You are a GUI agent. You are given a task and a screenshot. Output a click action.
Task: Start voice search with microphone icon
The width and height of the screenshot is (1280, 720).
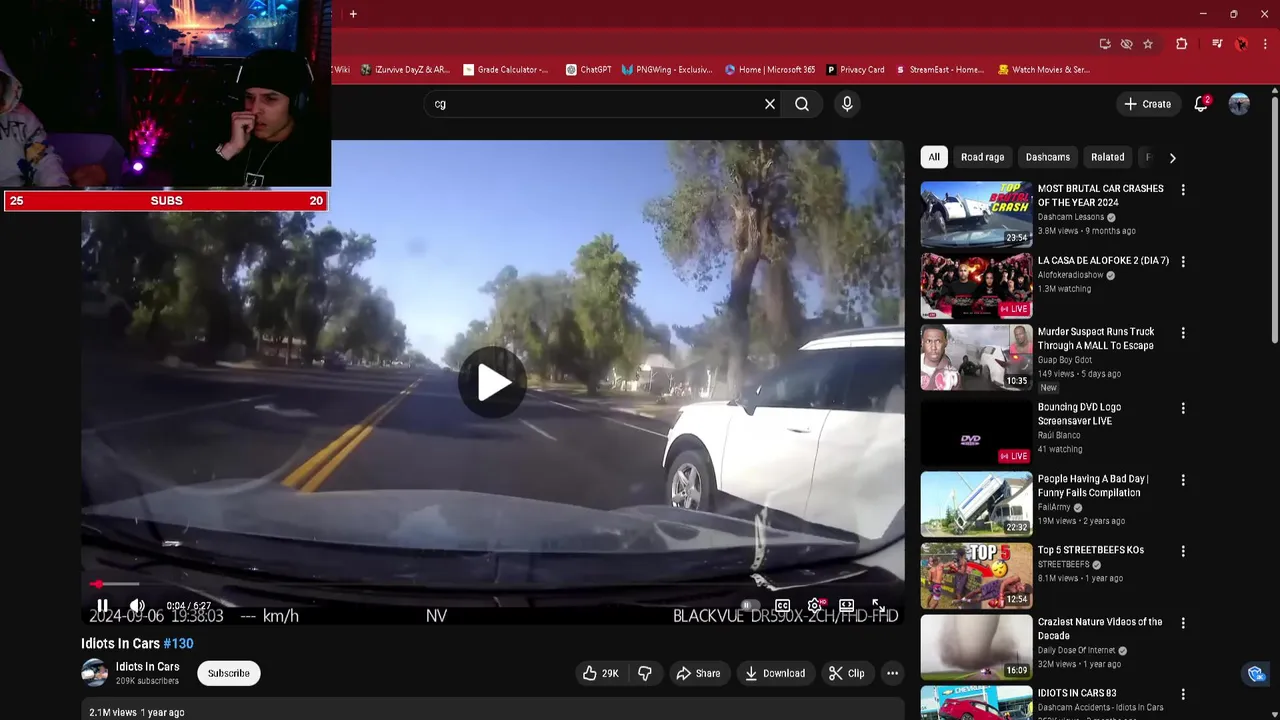847,104
